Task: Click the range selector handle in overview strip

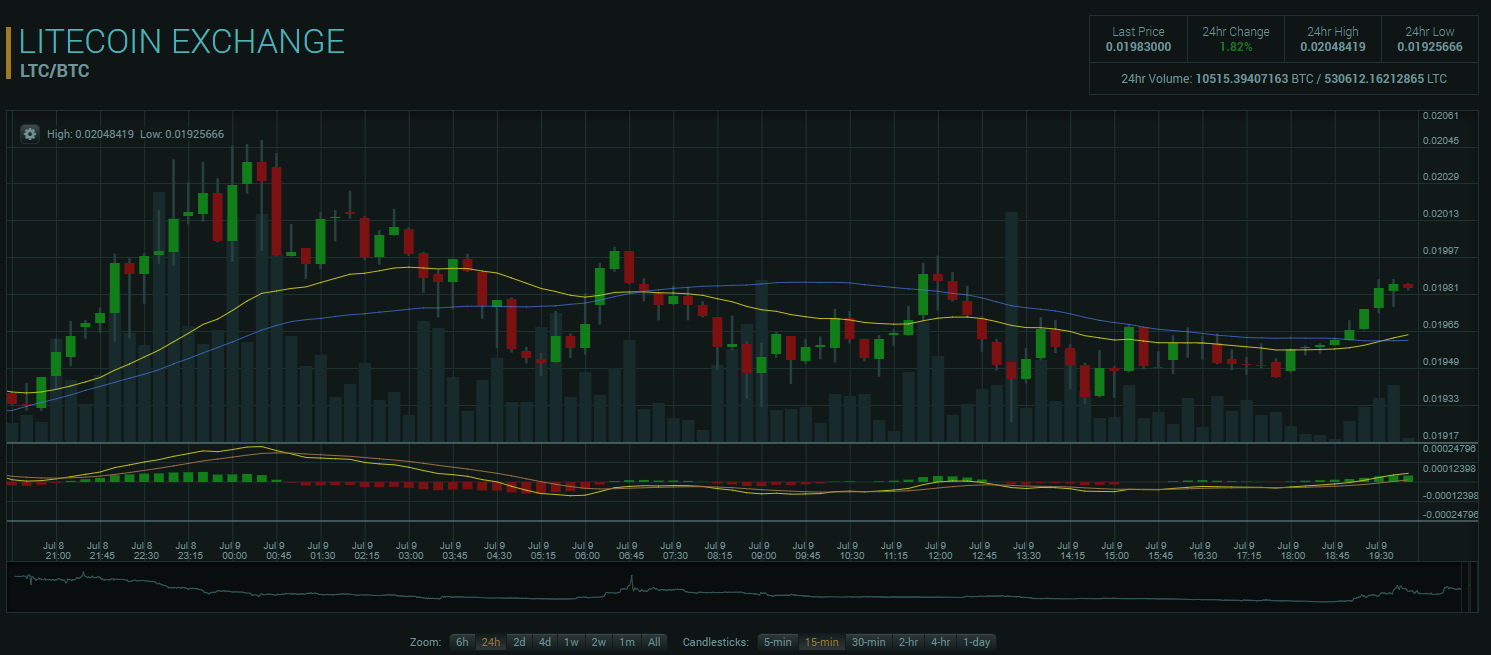Action: pyautogui.click(x=1469, y=587)
